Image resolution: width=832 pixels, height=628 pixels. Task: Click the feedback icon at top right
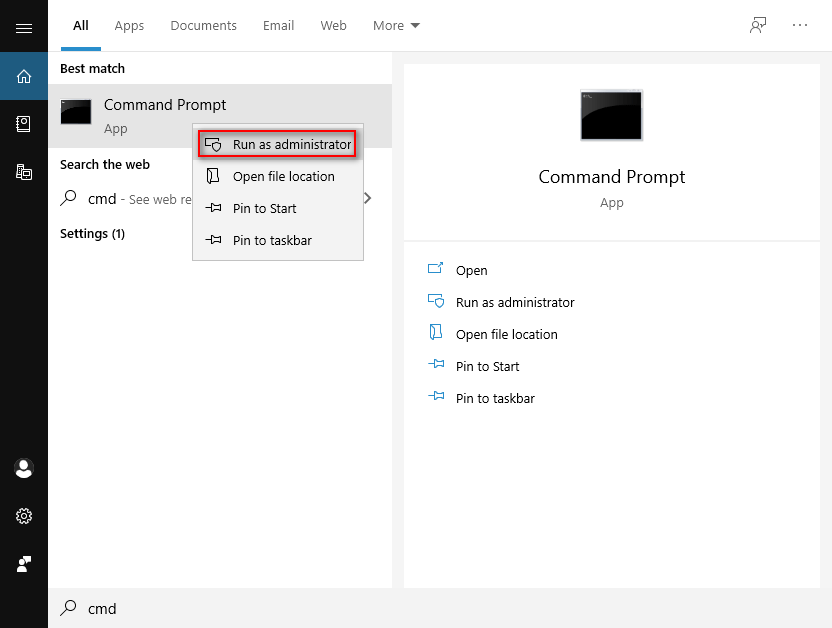pos(757,25)
